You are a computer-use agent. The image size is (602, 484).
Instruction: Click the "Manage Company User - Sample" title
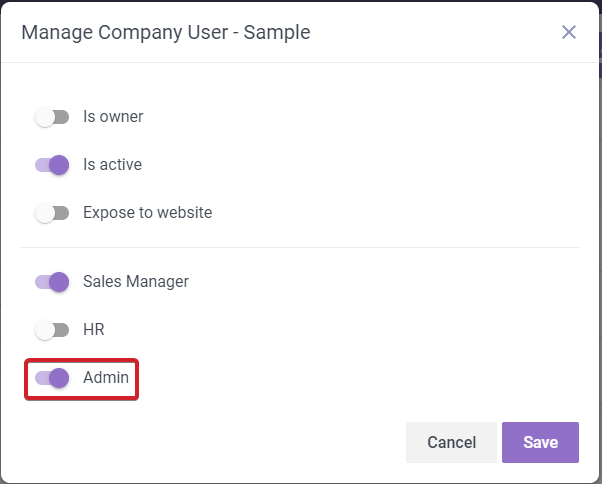click(166, 32)
